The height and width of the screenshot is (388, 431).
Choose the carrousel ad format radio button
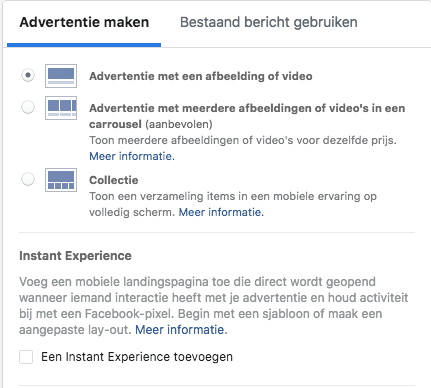click(28, 107)
